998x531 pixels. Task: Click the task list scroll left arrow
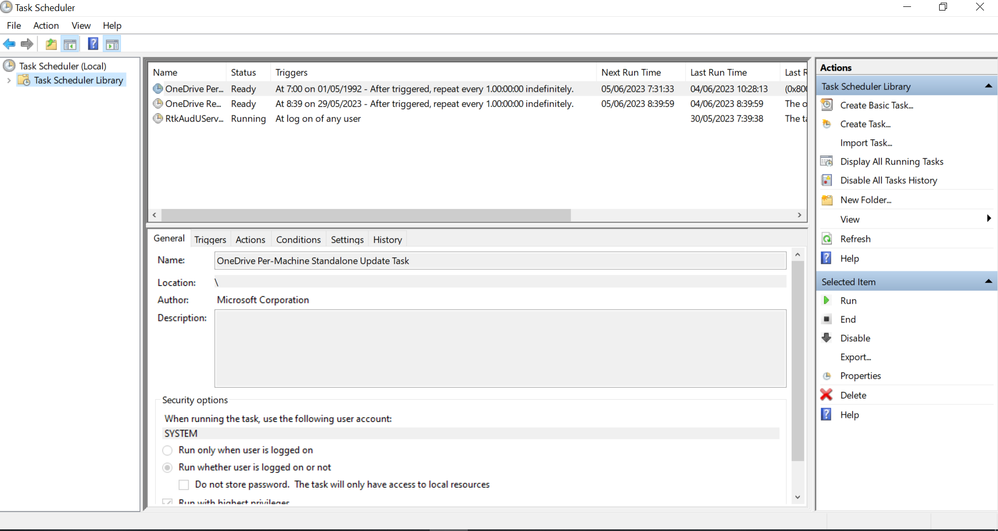tap(155, 215)
